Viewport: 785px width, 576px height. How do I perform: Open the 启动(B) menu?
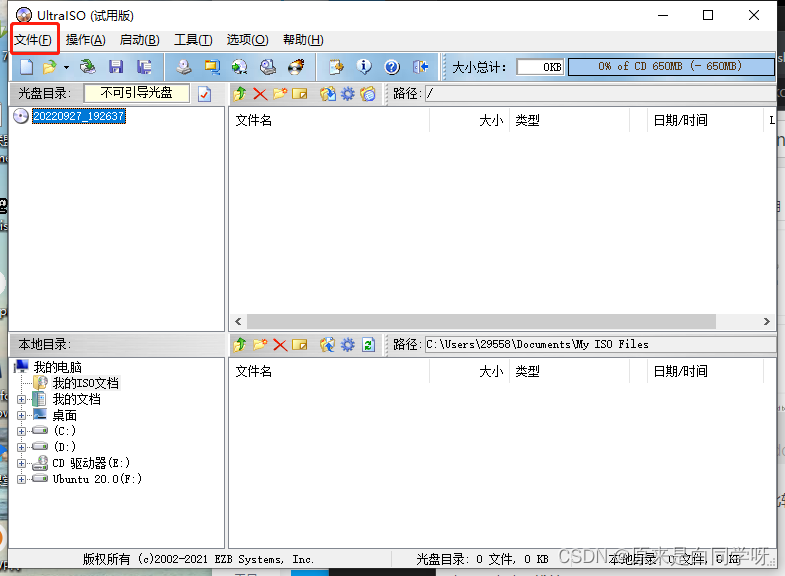click(139, 40)
